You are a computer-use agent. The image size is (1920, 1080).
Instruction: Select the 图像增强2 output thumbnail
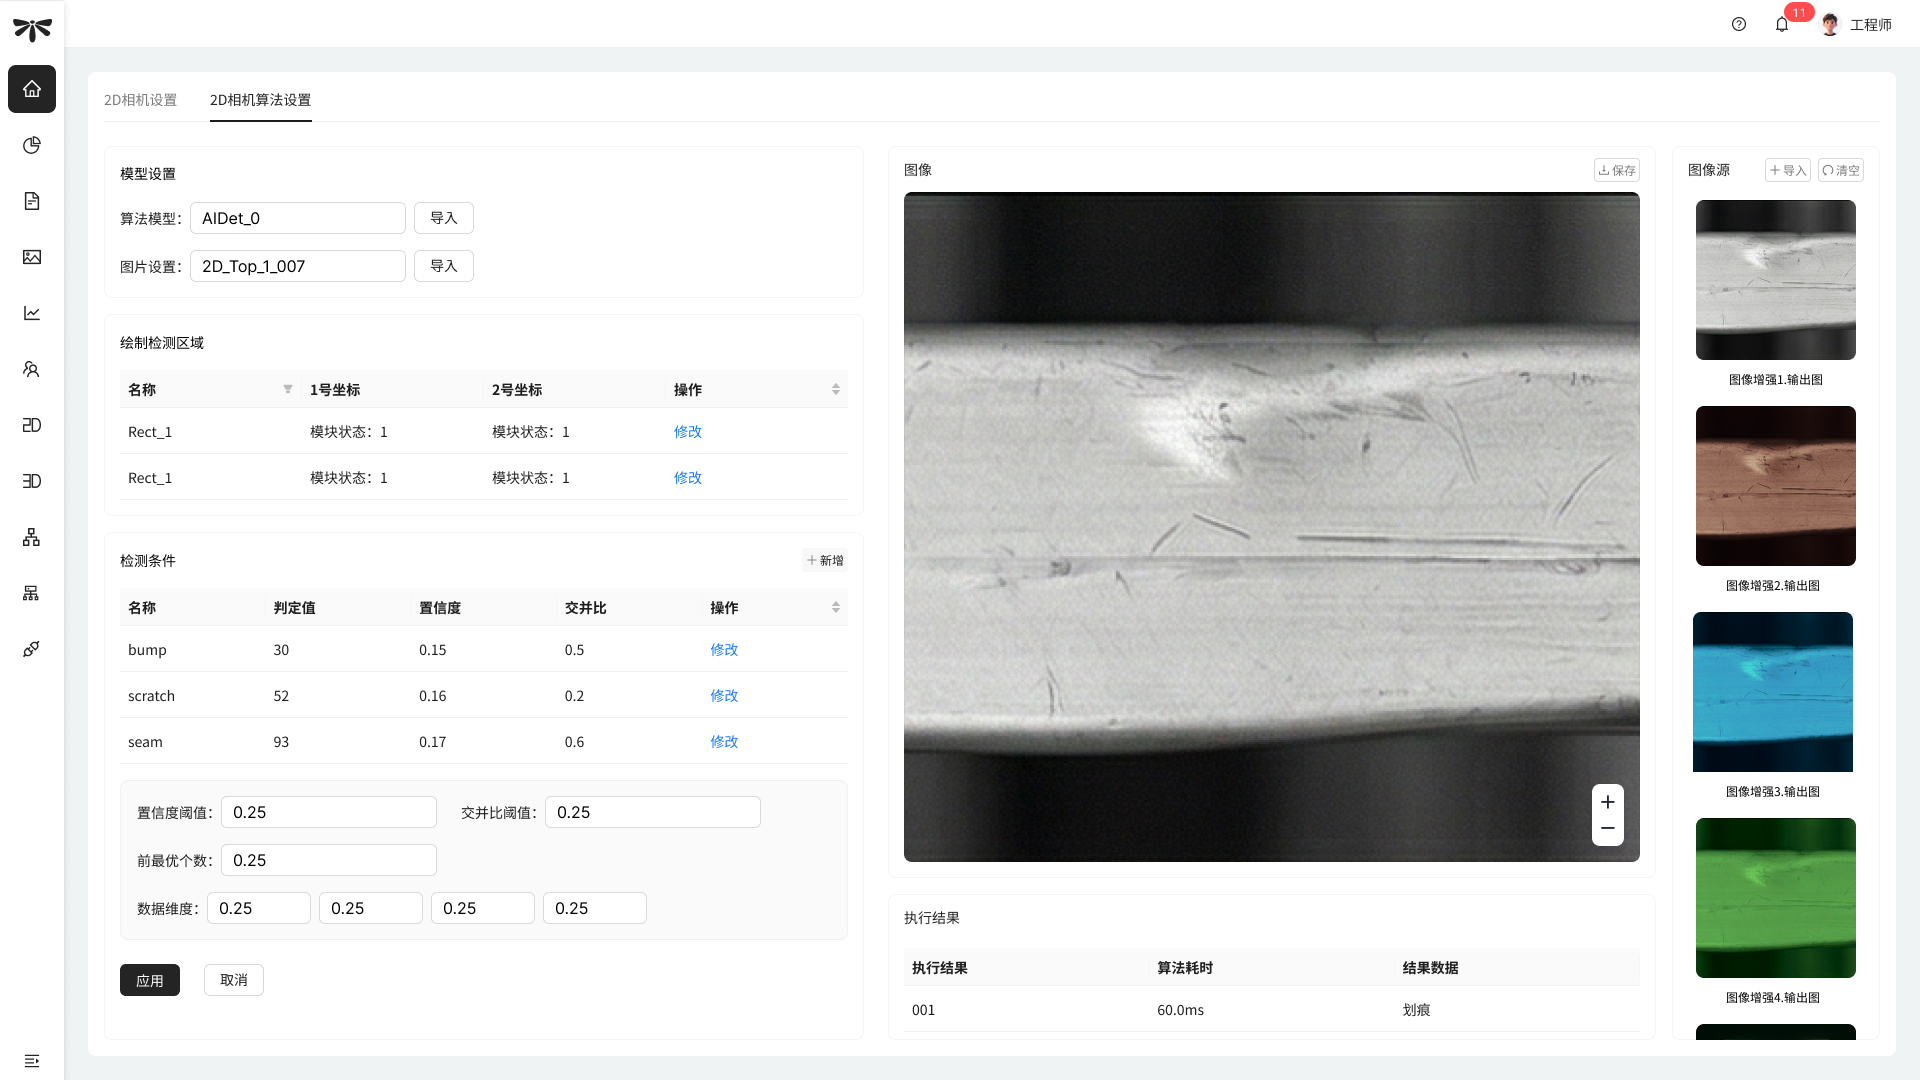pyautogui.click(x=1775, y=486)
